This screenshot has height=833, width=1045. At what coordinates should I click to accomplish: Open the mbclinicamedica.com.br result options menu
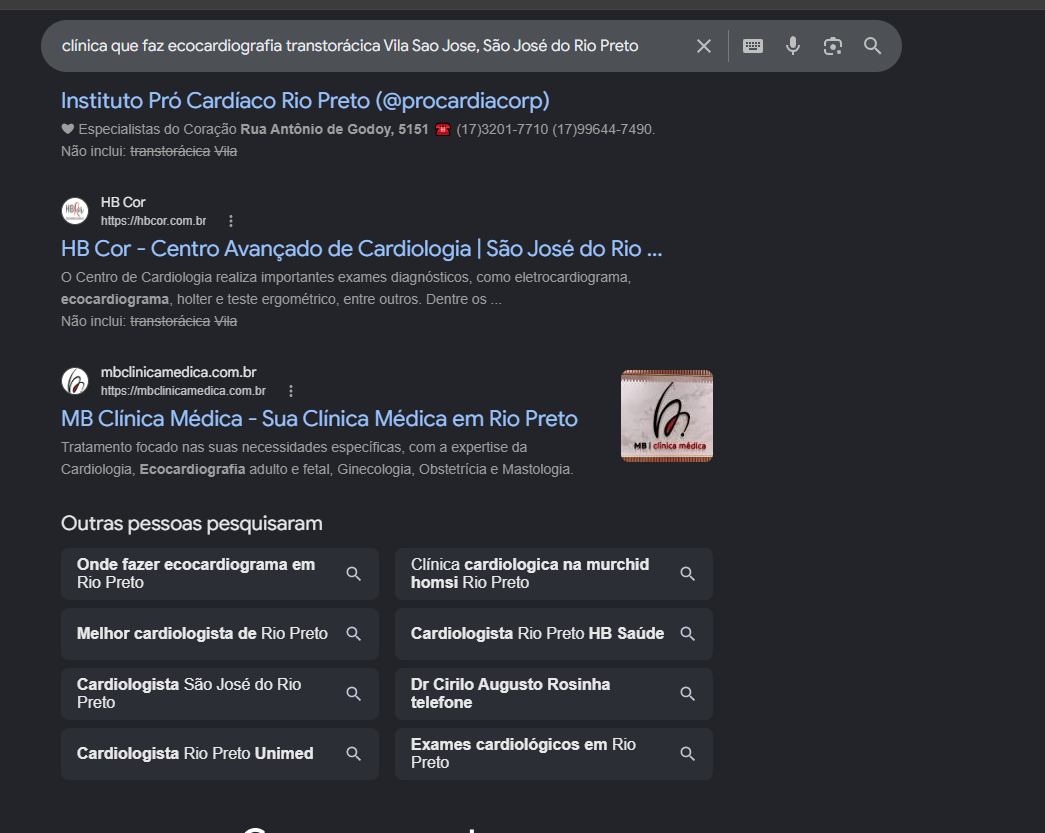[291, 391]
